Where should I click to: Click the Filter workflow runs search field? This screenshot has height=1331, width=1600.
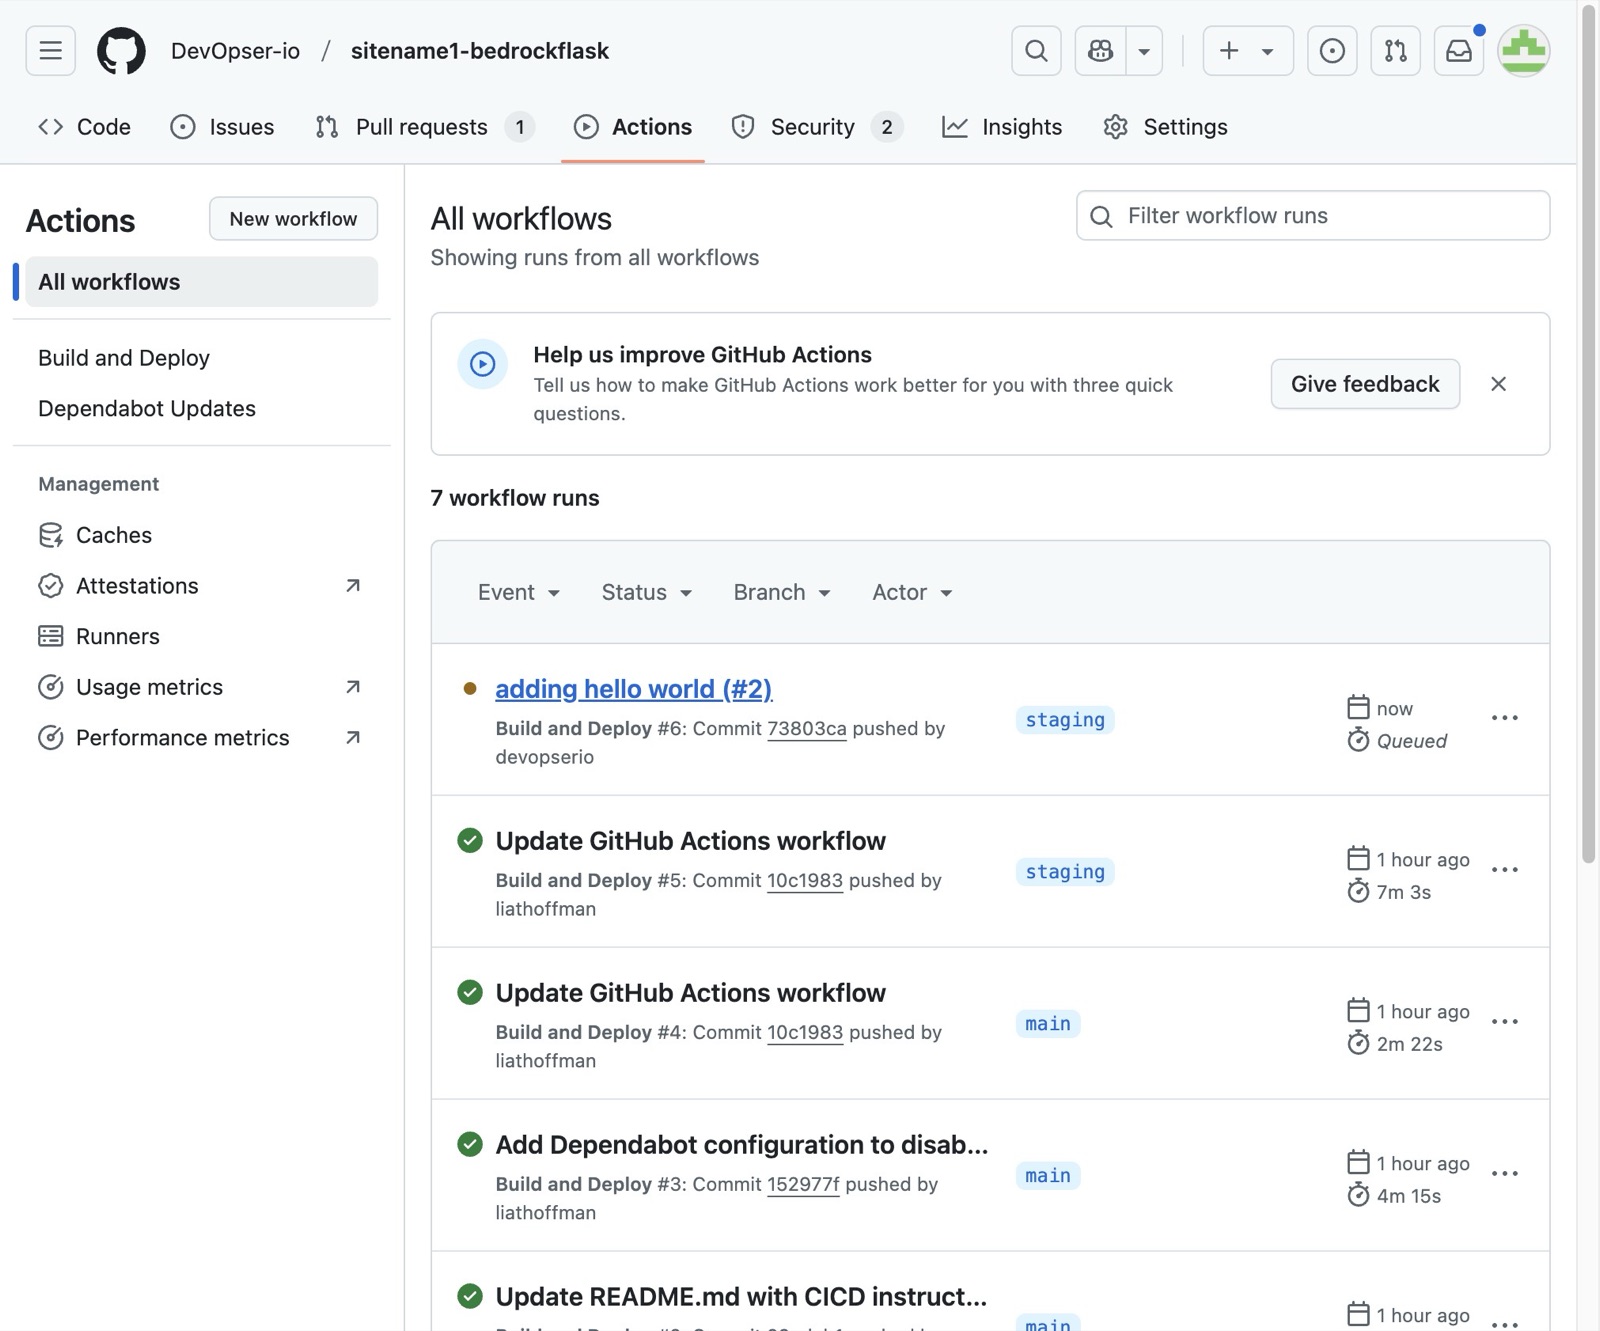click(1313, 216)
